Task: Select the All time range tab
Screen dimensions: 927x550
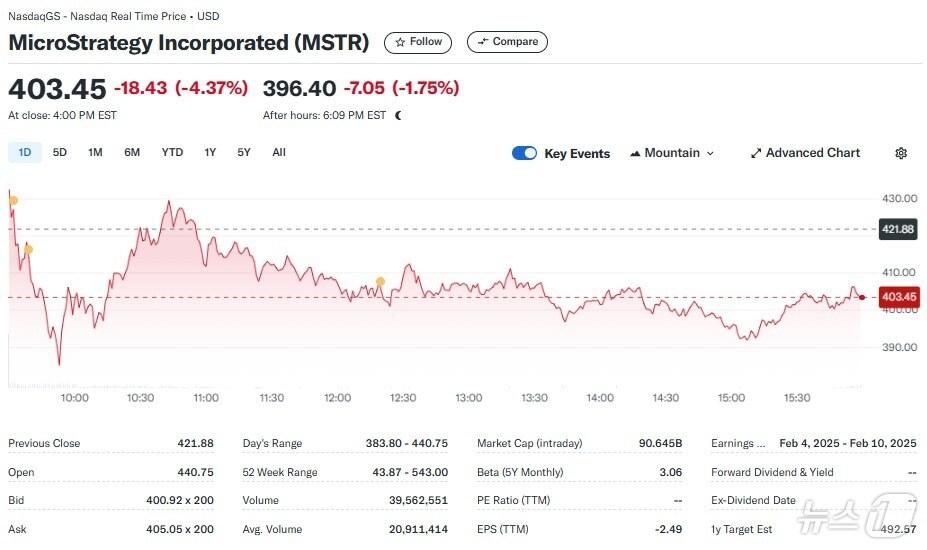Action: [x=279, y=152]
